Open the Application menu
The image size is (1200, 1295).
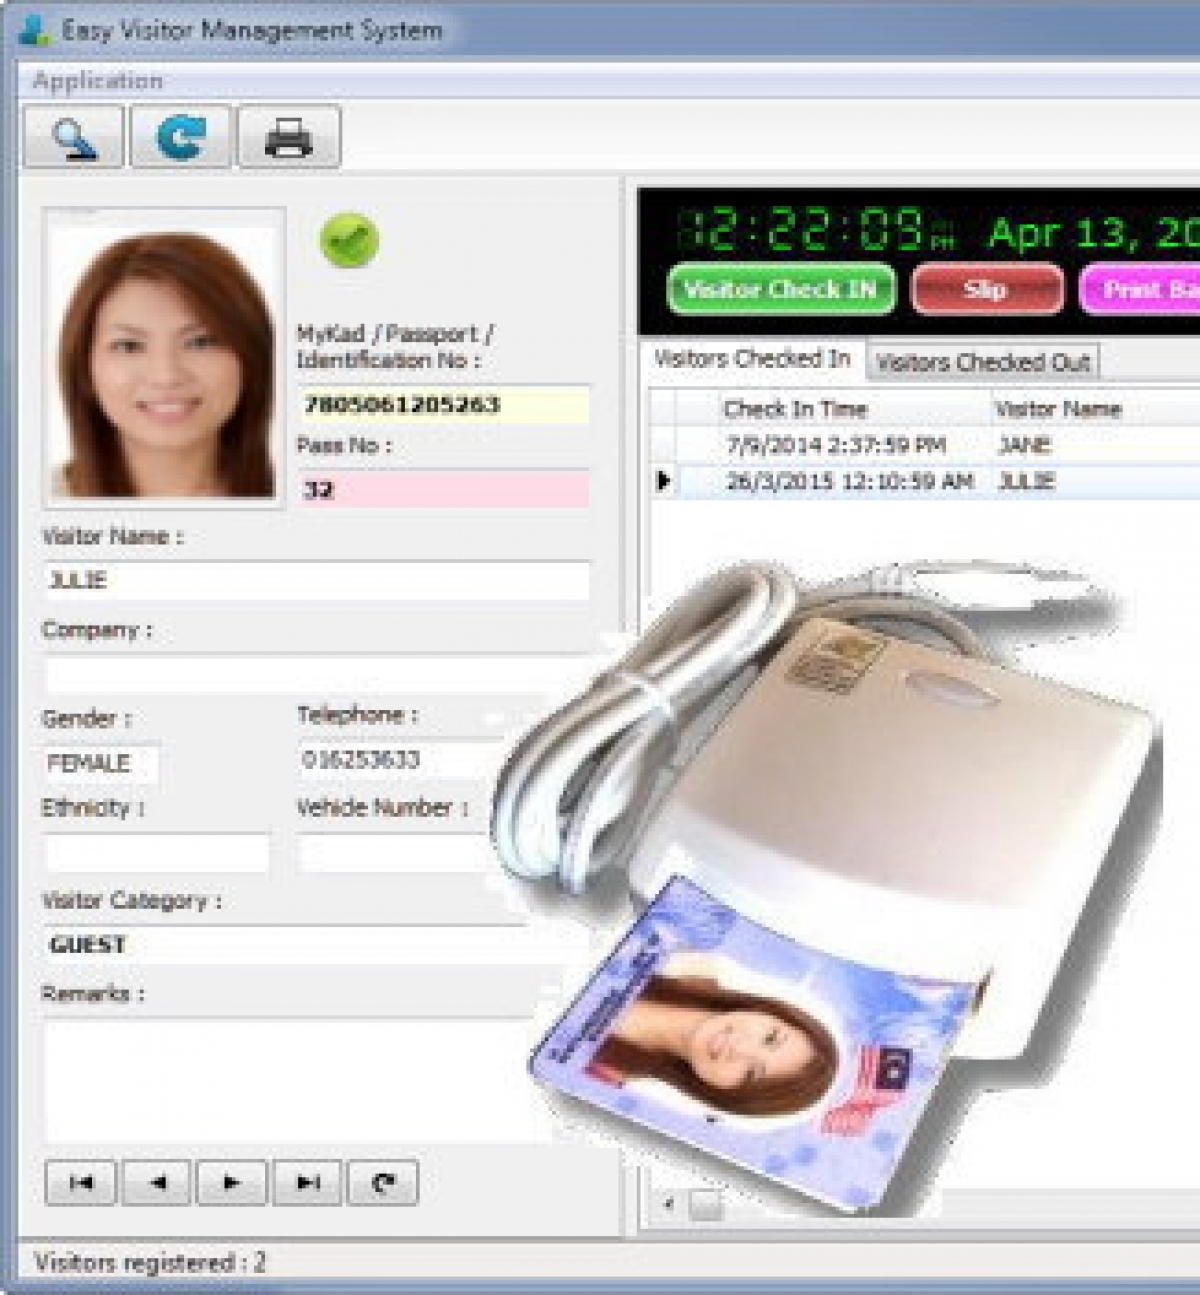point(97,81)
